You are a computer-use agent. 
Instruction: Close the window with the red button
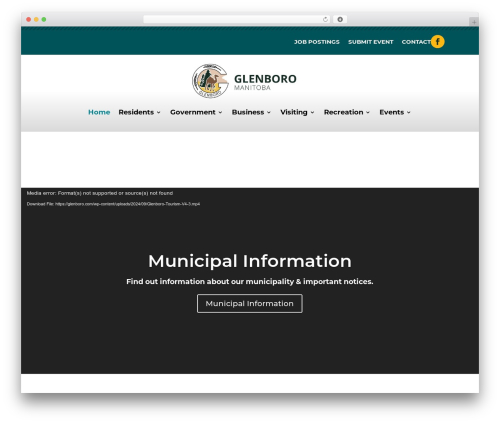(29, 19)
